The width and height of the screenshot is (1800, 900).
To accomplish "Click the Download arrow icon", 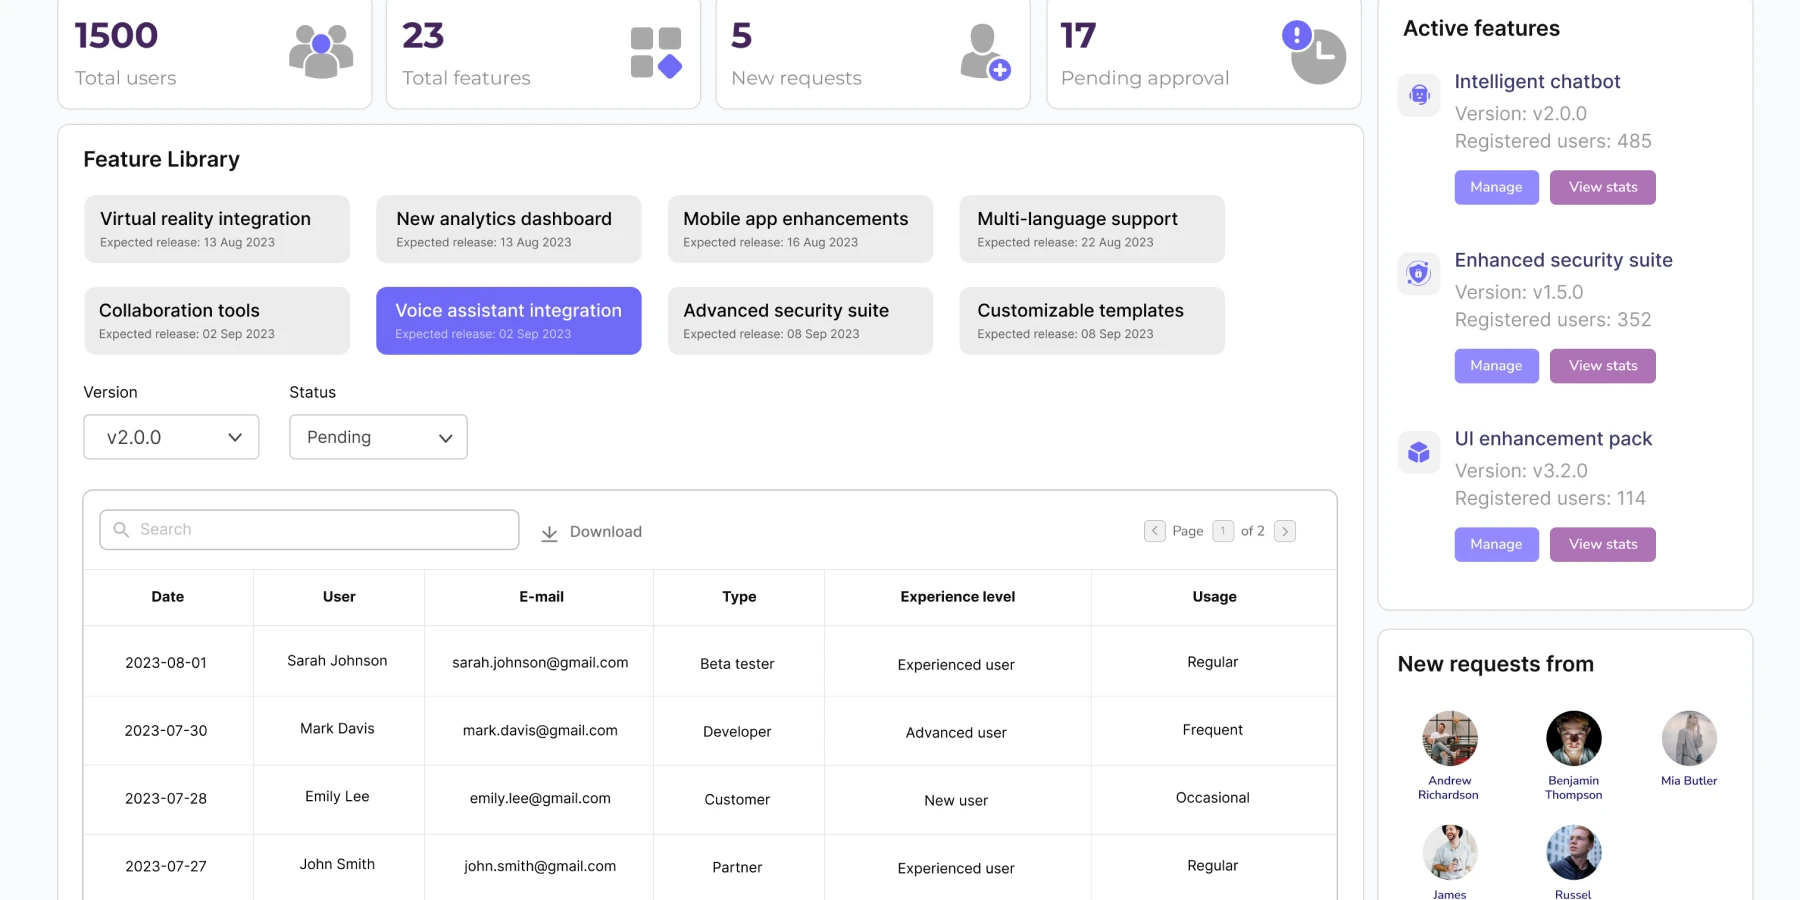I will coord(549,533).
